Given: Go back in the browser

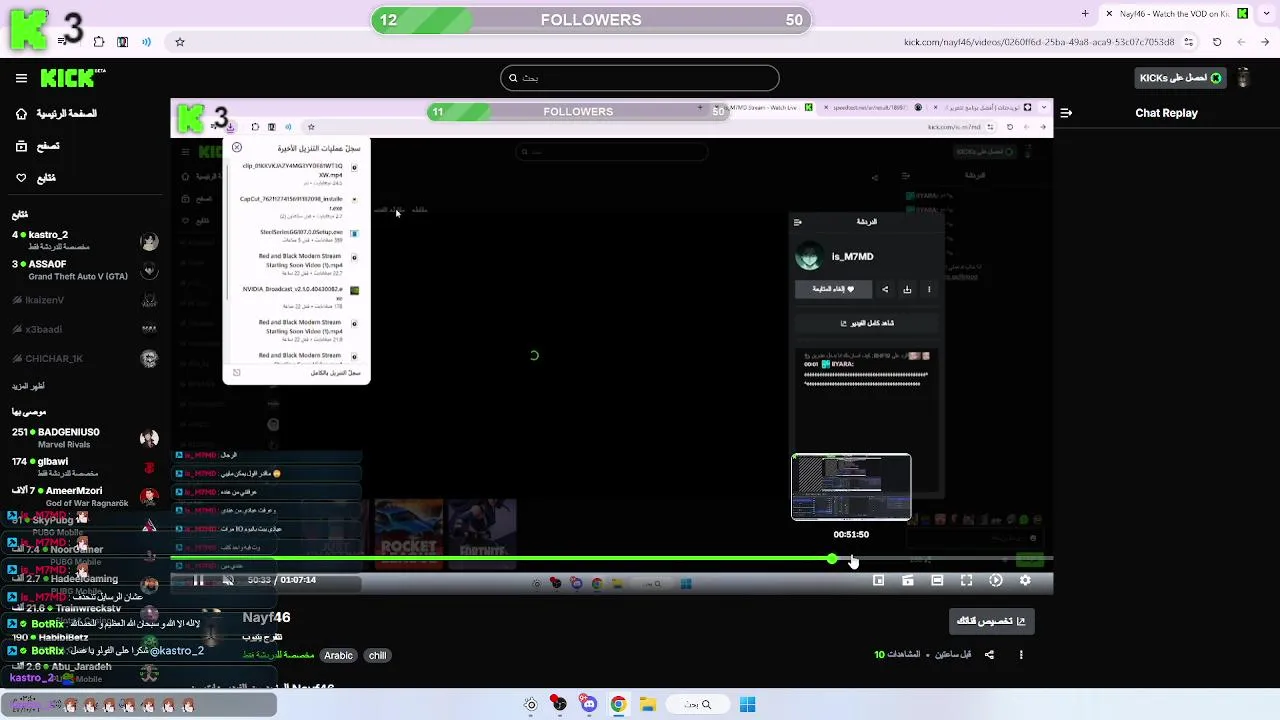Looking at the screenshot, I should point(1266,42).
